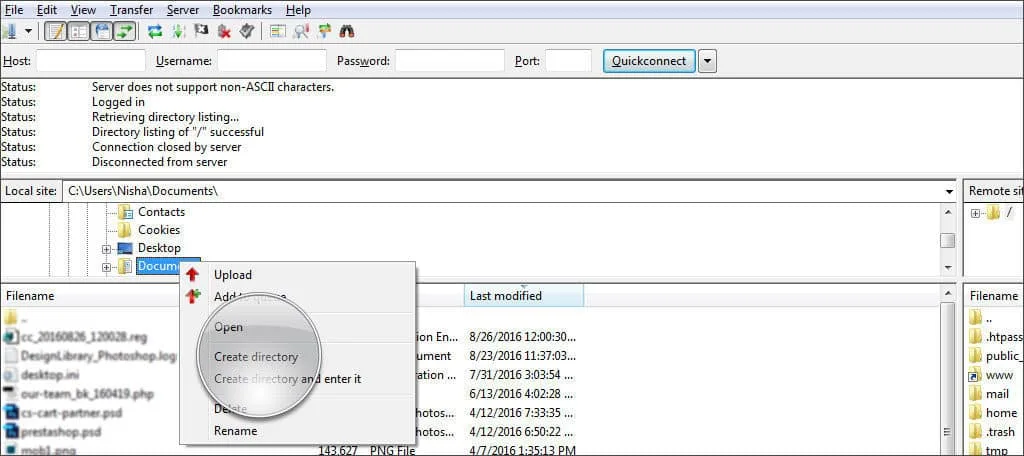Click the process transfer queue icon
Viewport: 1024px width, 456px height.
[178, 31]
